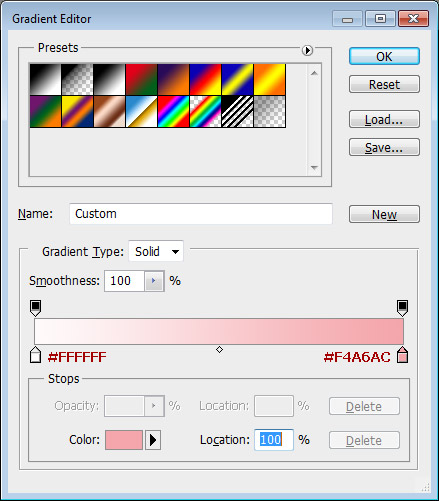Open the Color stop arrow menu

point(153,440)
